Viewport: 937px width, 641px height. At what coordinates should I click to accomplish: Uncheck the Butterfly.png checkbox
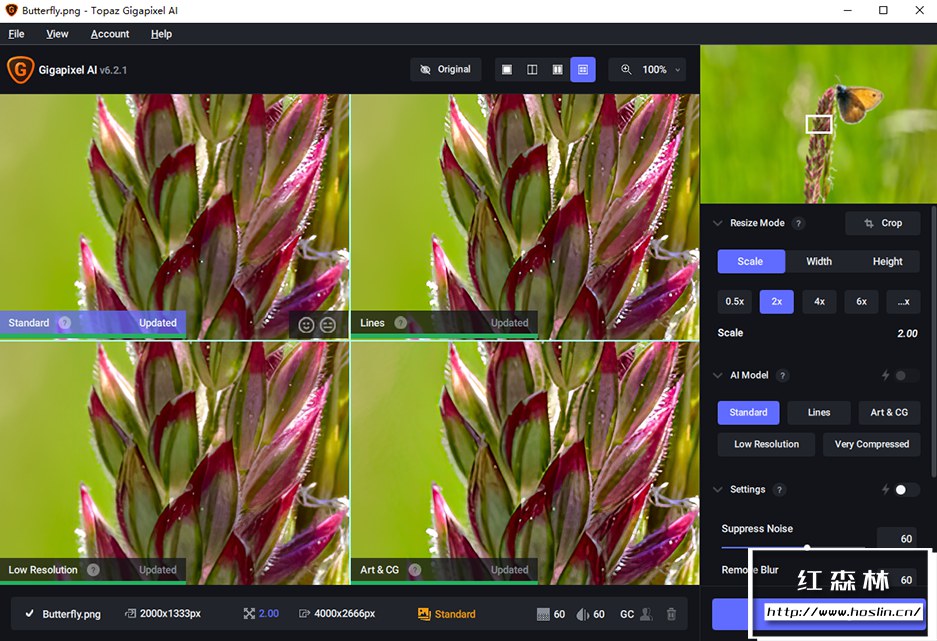29,614
